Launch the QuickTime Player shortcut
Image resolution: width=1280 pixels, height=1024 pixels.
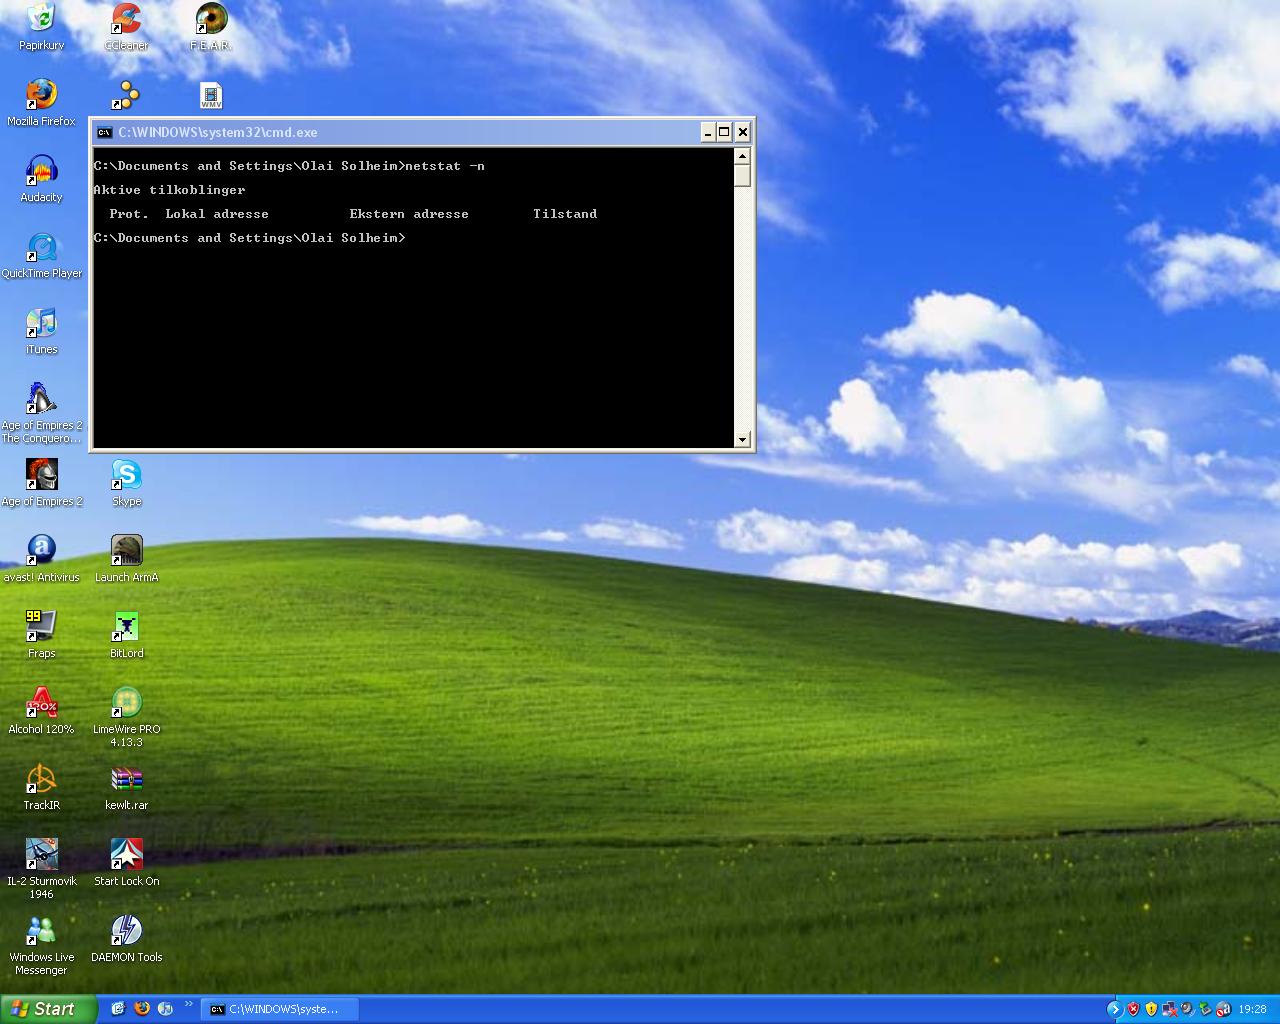coord(41,255)
